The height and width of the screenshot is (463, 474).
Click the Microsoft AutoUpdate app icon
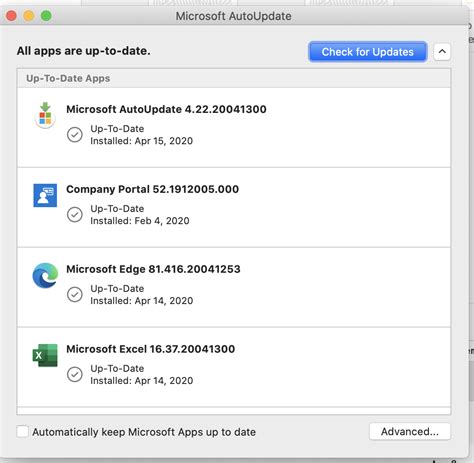pyautogui.click(x=45, y=116)
